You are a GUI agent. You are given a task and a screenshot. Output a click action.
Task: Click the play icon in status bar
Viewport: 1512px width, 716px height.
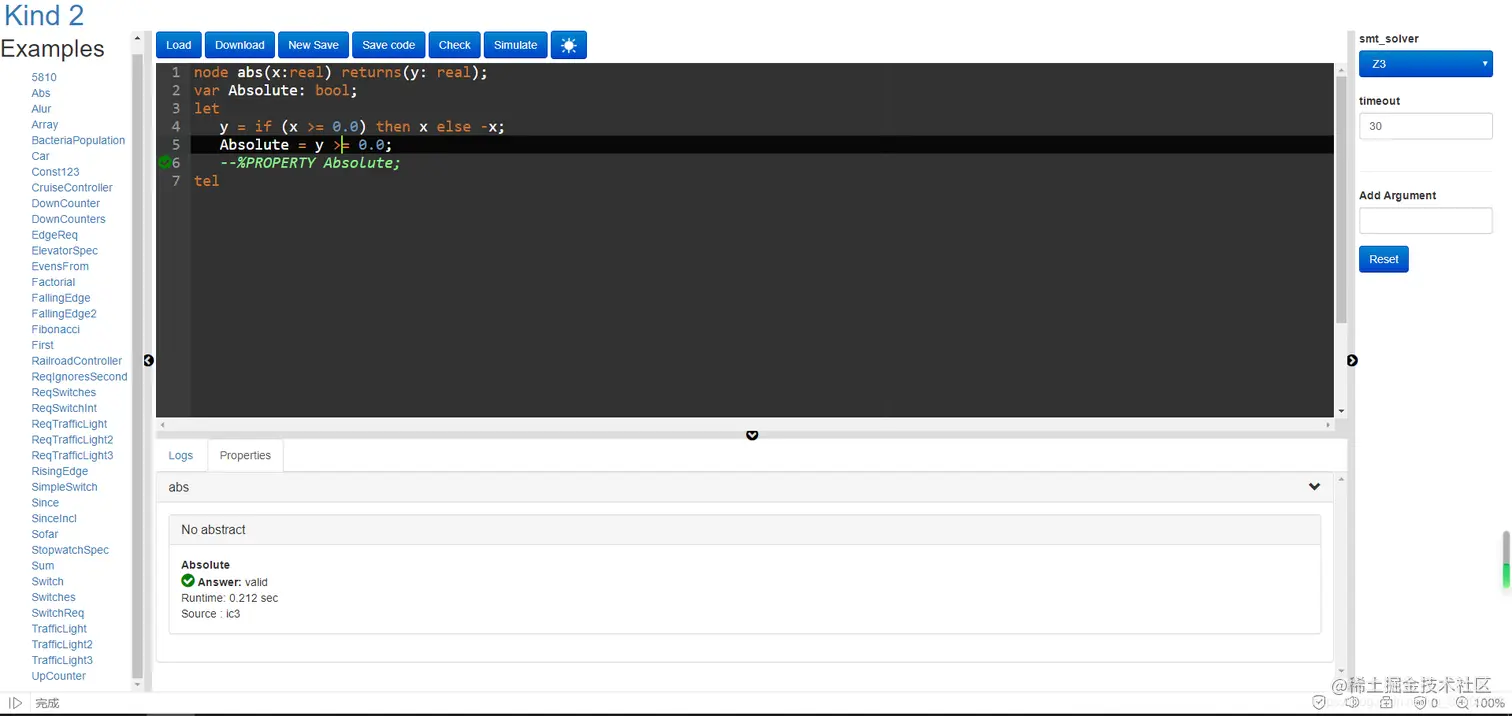click(15, 703)
